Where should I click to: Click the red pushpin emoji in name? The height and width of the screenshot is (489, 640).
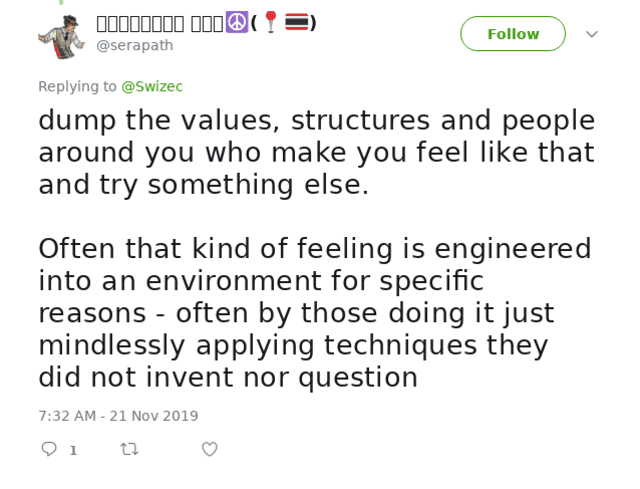(271, 22)
